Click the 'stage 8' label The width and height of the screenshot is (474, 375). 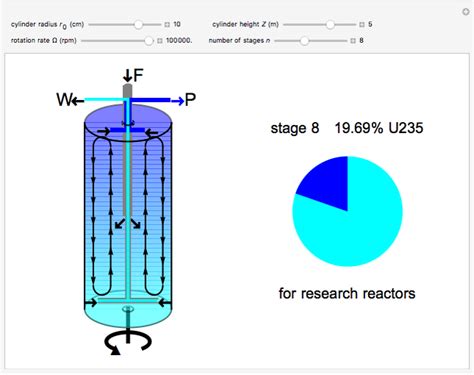click(x=295, y=128)
